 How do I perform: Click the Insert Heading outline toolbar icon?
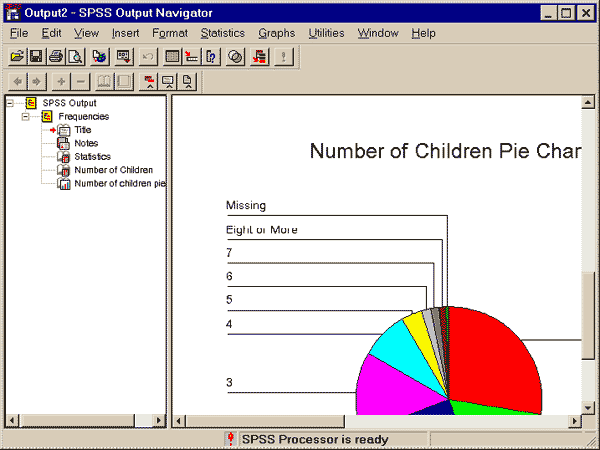pyautogui.click(x=149, y=82)
